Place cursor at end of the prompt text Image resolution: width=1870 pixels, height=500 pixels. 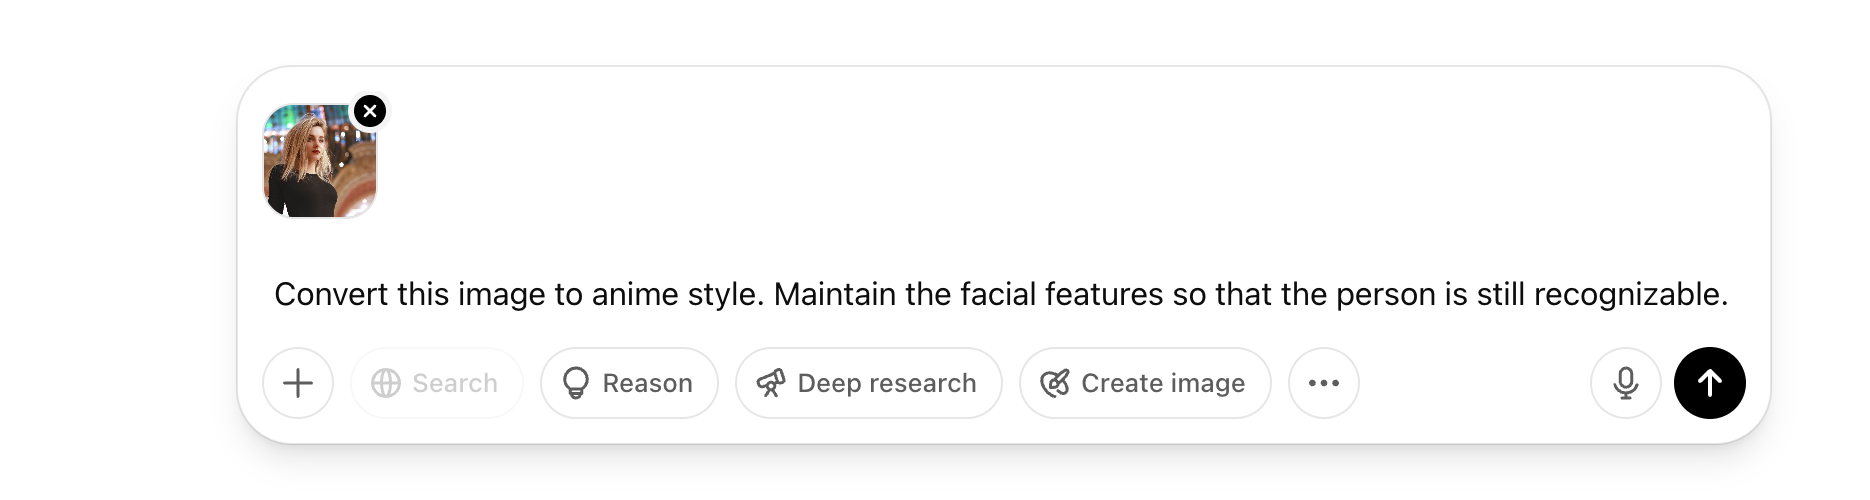(1729, 295)
